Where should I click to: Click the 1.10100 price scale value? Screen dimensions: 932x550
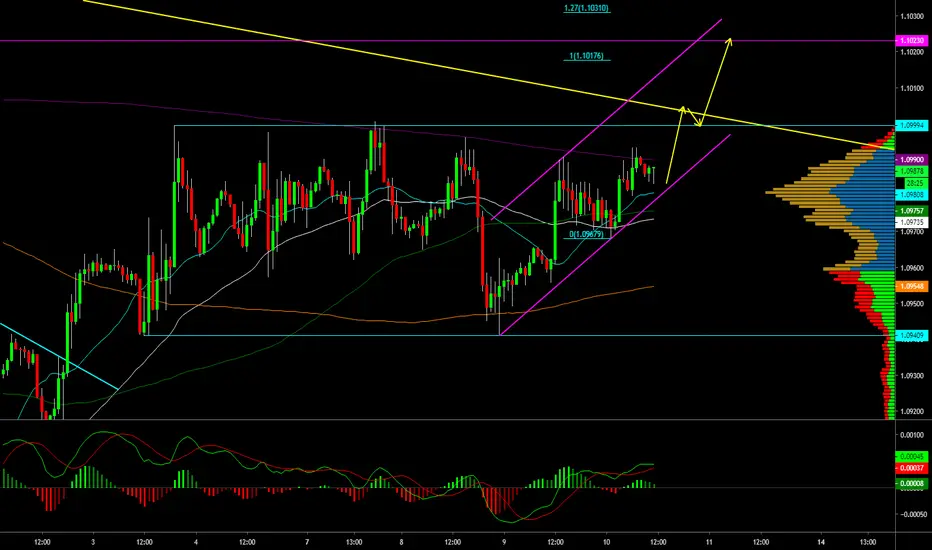(912, 88)
